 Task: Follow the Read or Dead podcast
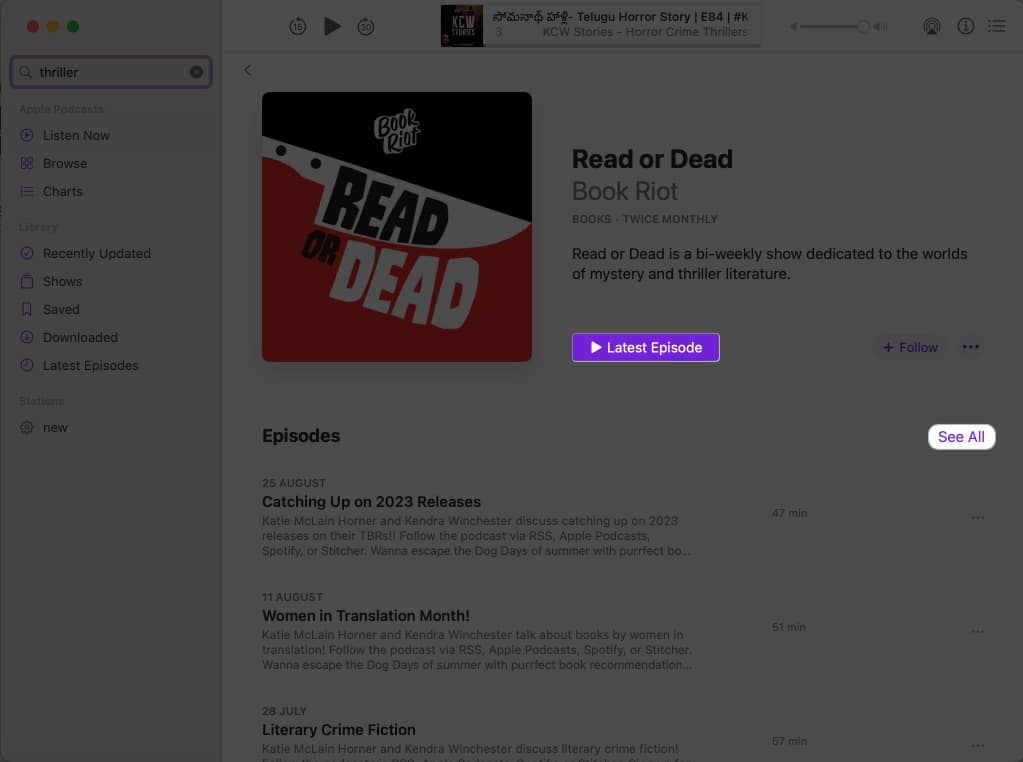[x=910, y=347]
